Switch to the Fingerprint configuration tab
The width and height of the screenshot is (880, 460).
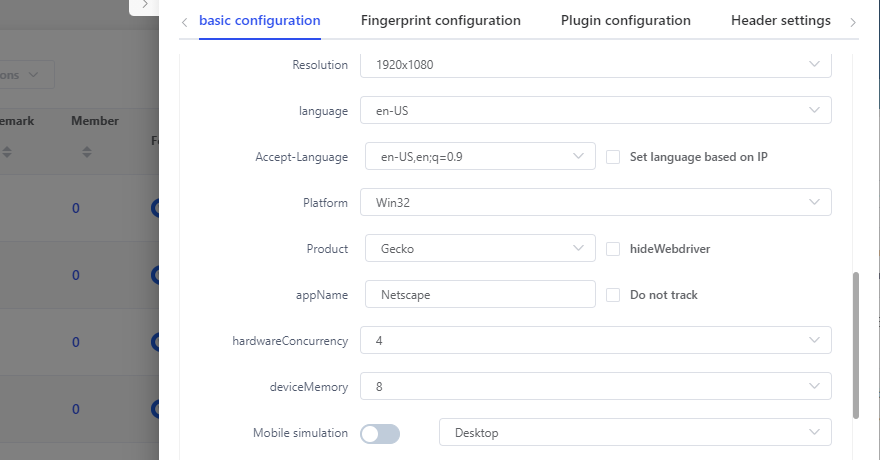click(x=440, y=20)
